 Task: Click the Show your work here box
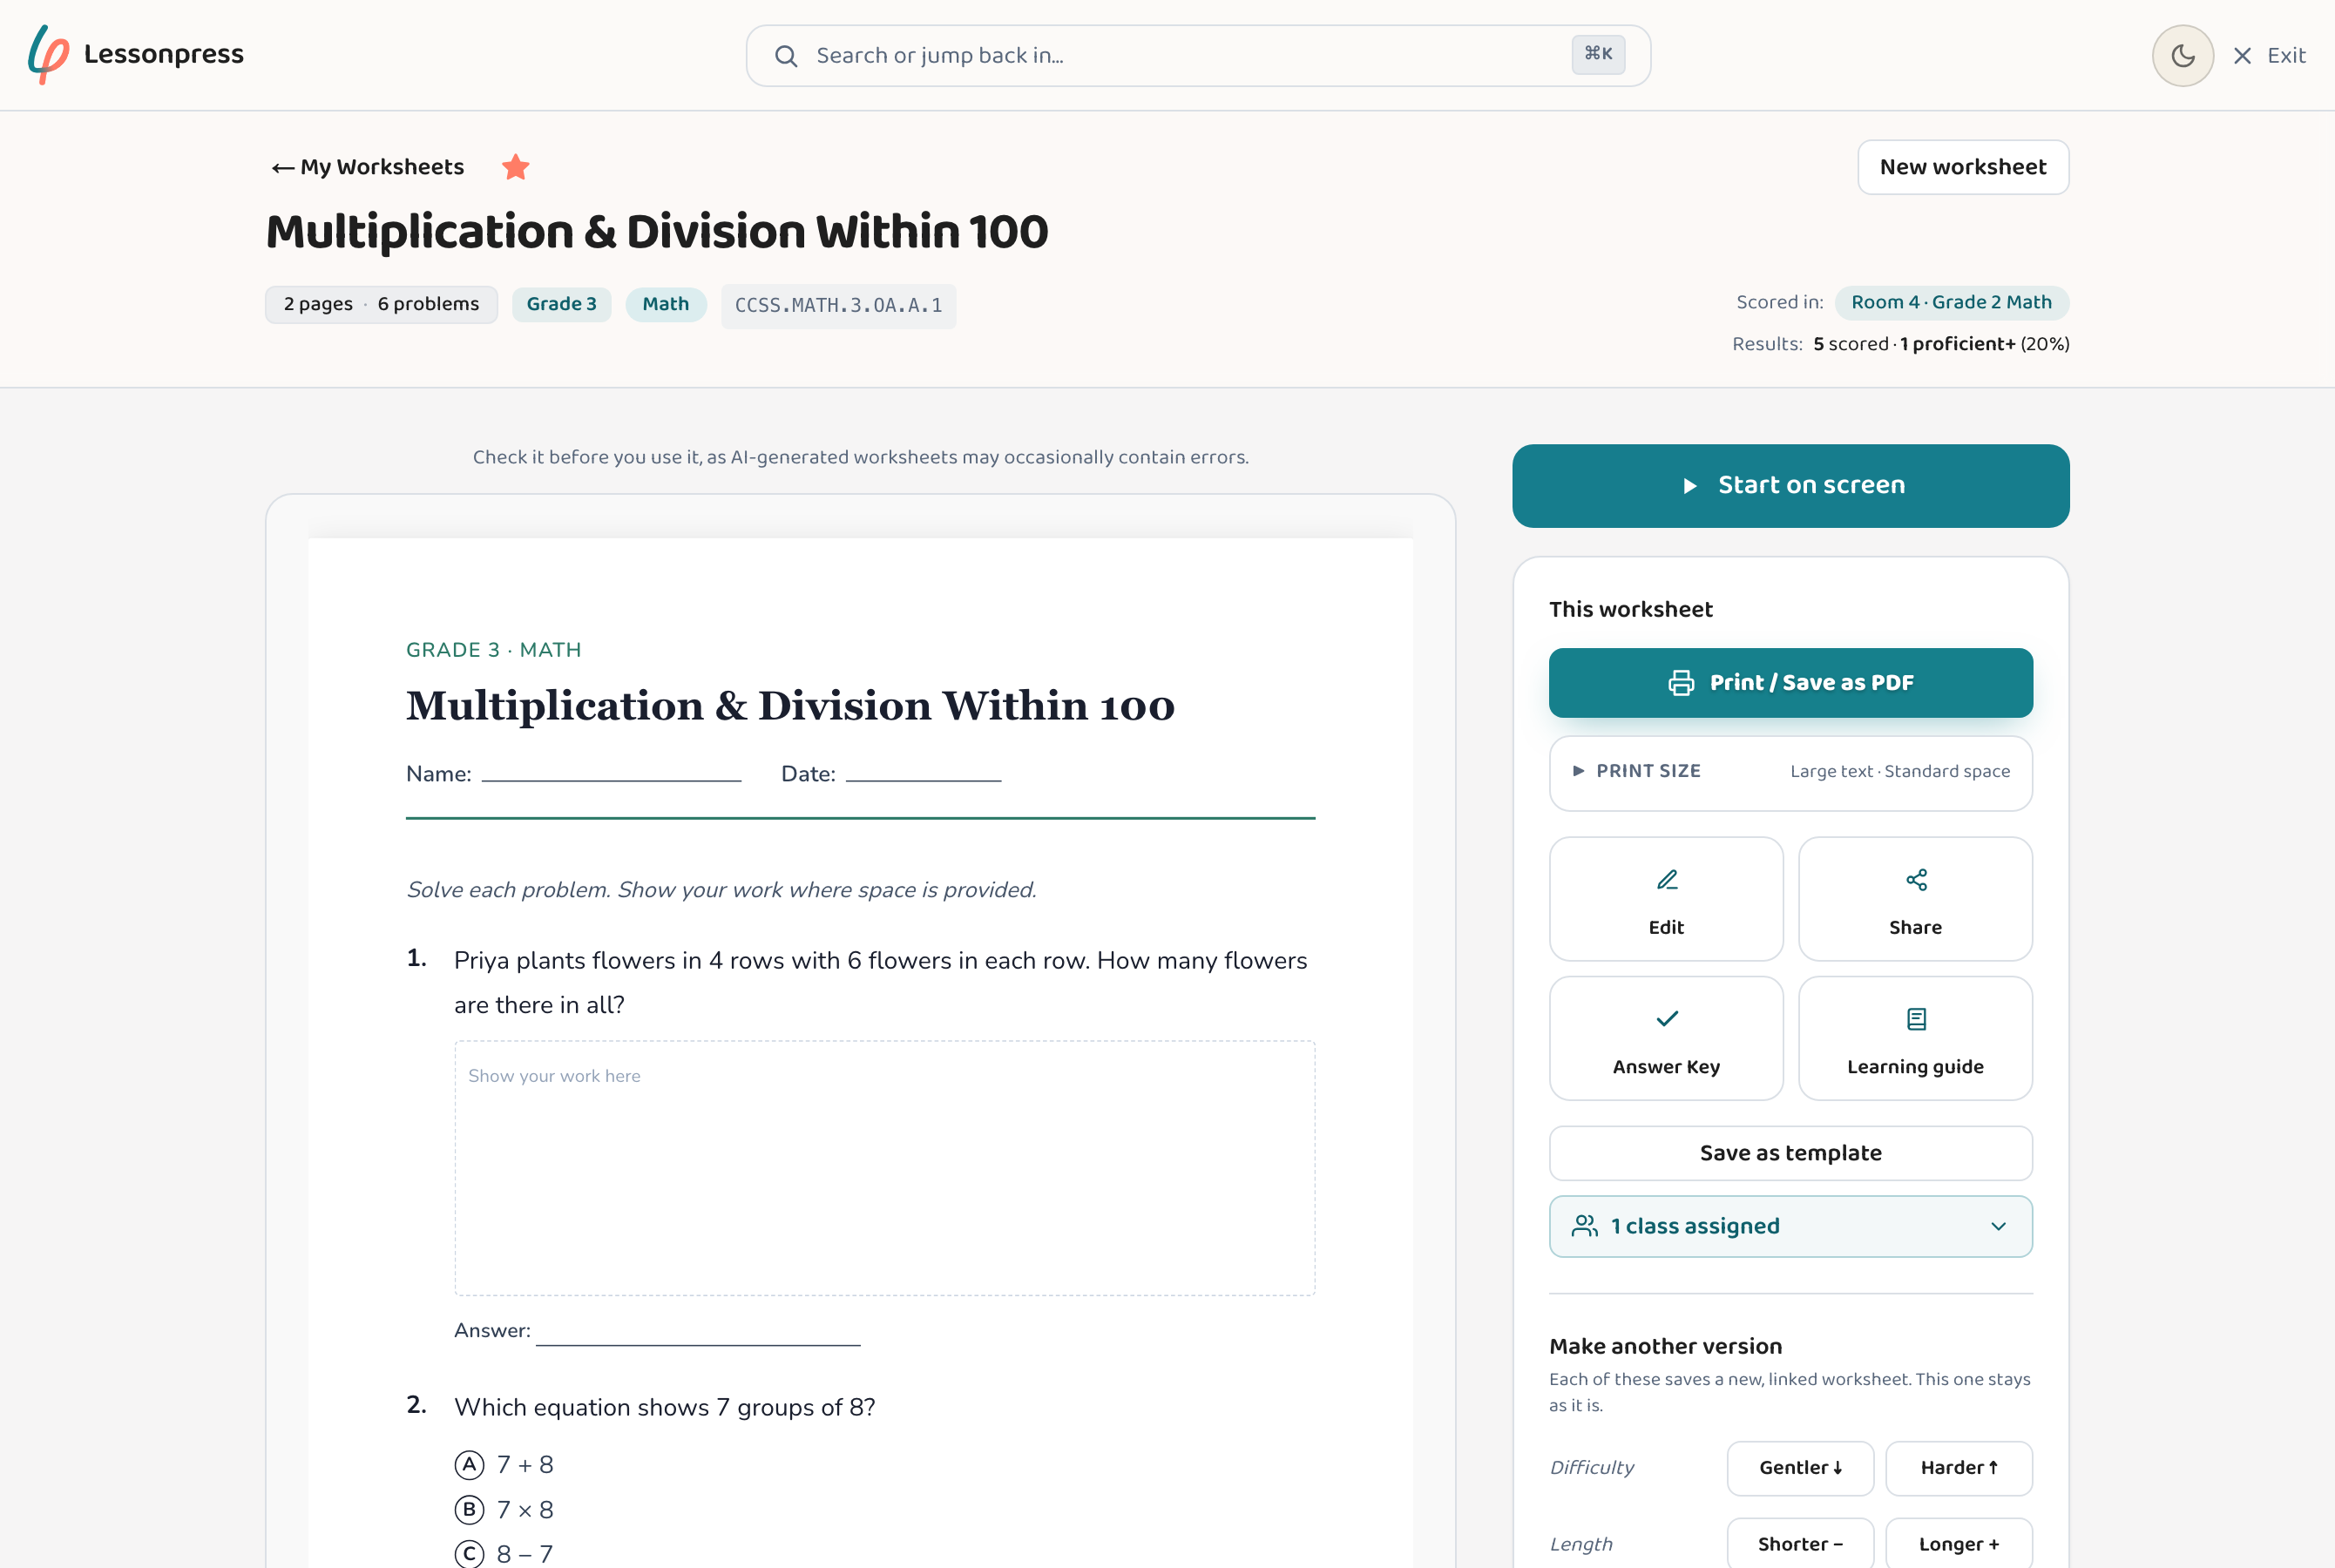pyautogui.click(x=884, y=1168)
